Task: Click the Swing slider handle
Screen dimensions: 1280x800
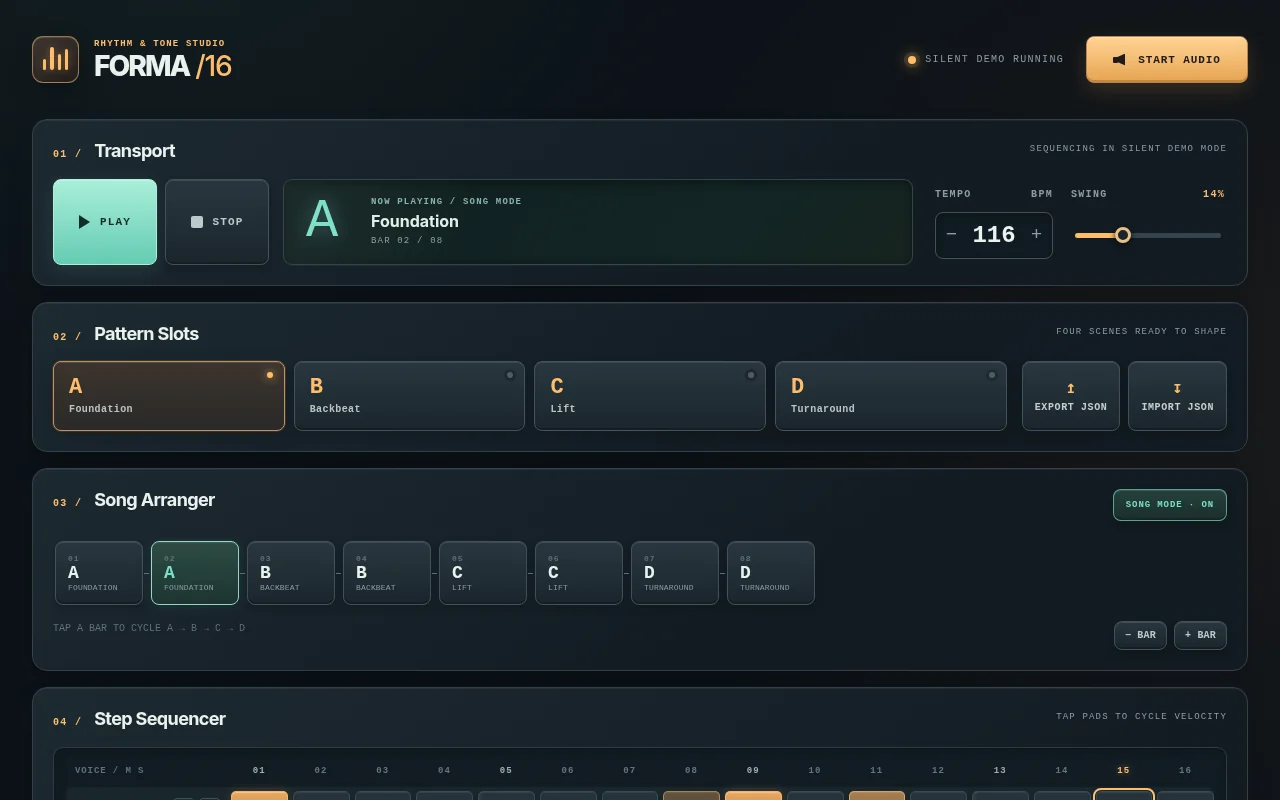Action: [1123, 235]
